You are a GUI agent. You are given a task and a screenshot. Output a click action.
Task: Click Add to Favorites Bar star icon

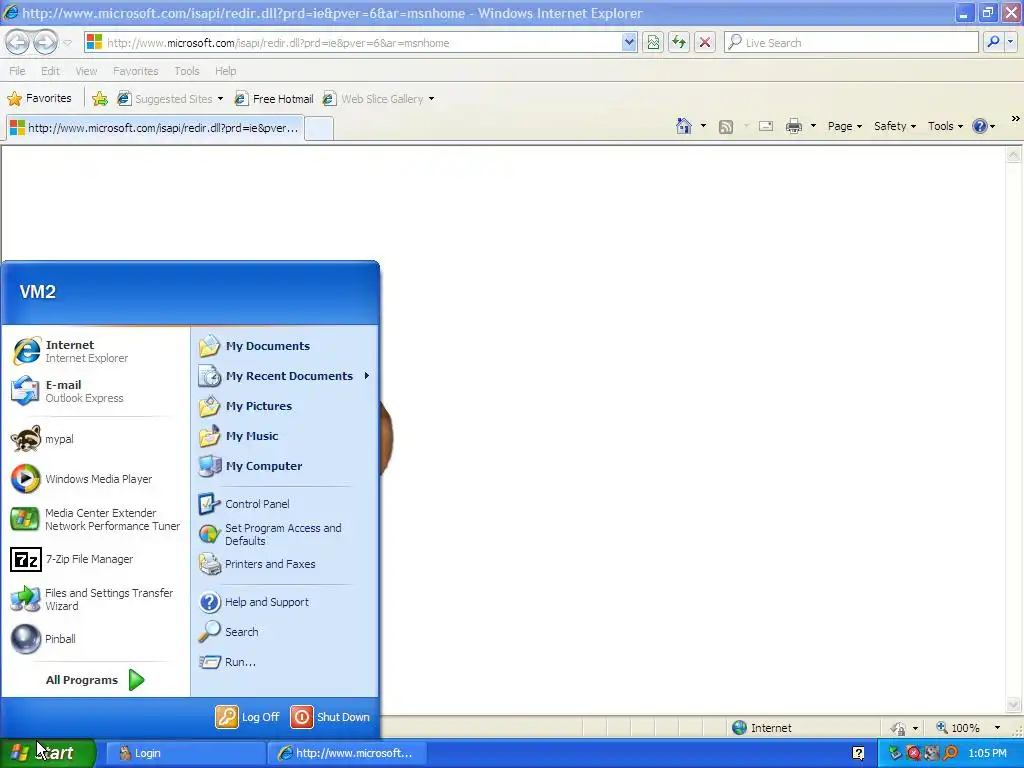pyautogui.click(x=100, y=99)
